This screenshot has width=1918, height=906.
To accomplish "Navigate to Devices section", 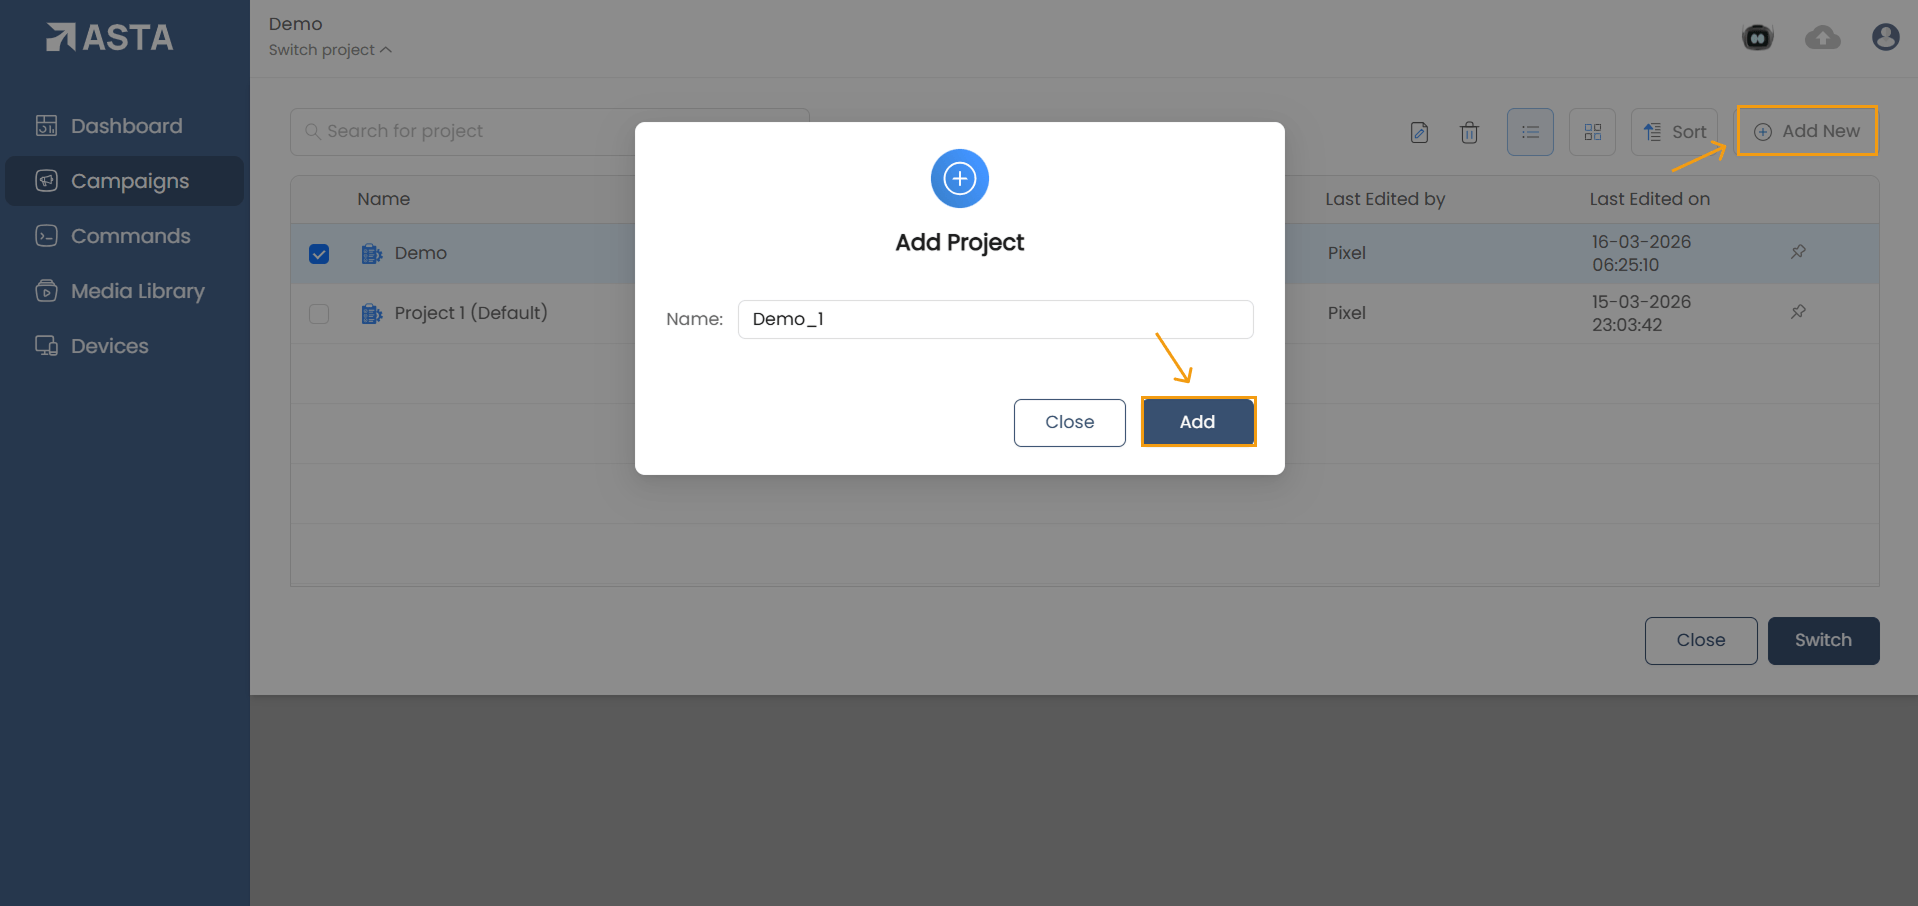I will pos(109,346).
